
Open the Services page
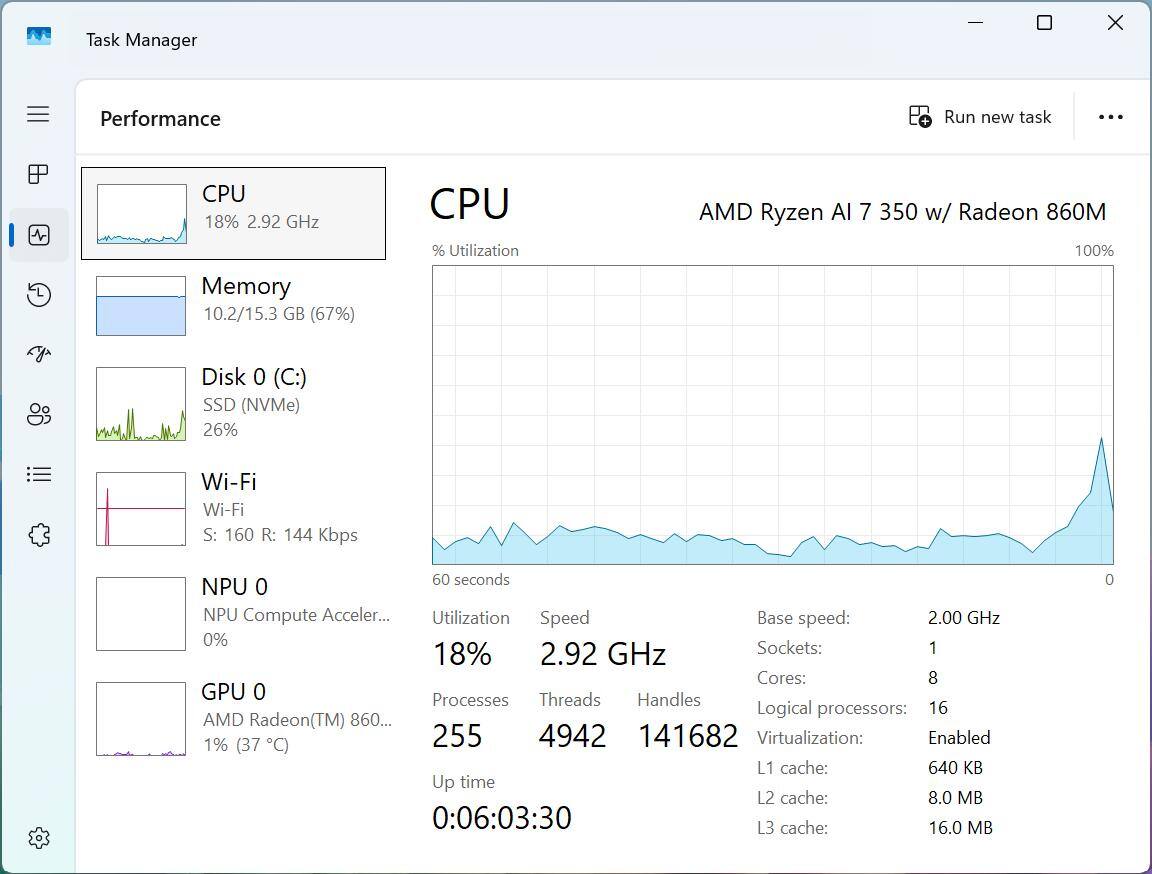(38, 535)
